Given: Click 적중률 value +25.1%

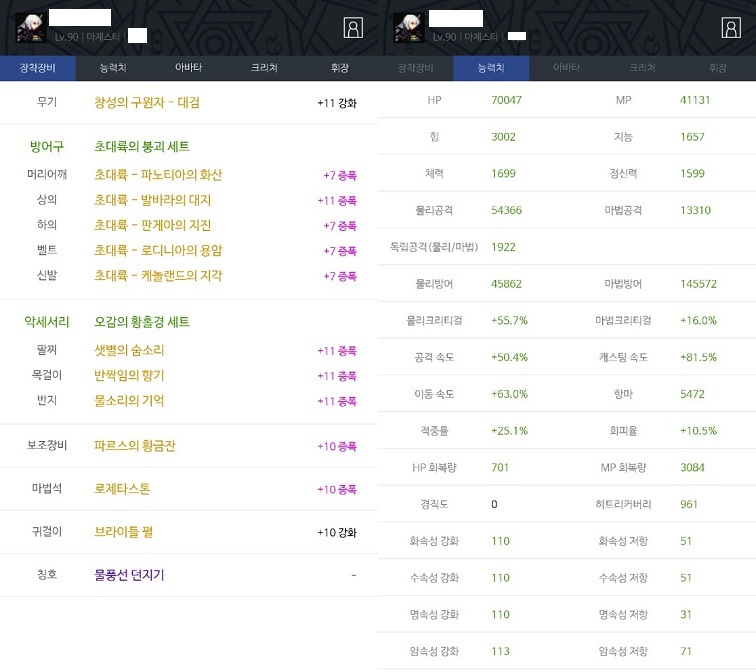Looking at the screenshot, I should (x=509, y=430).
